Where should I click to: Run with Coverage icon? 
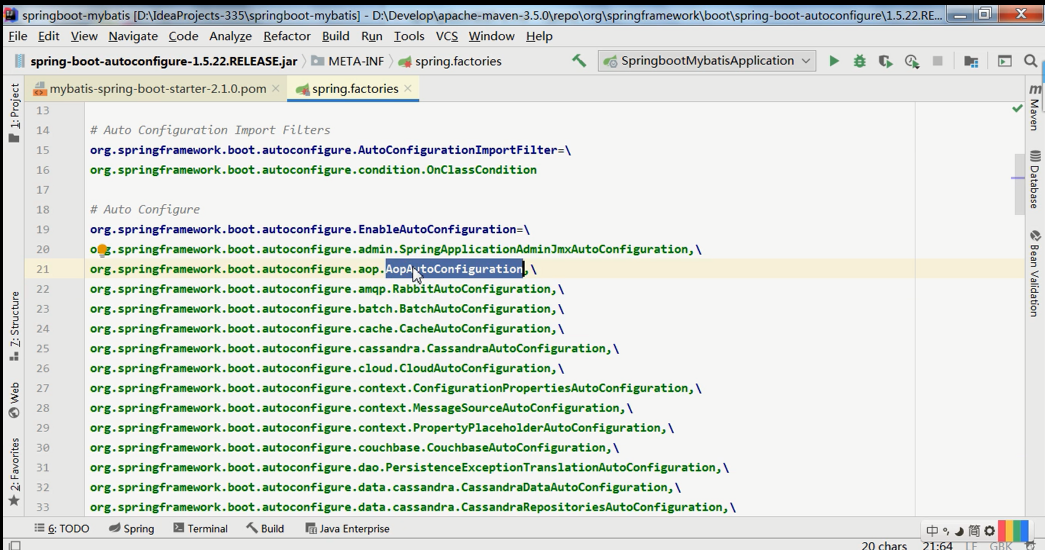point(885,61)
